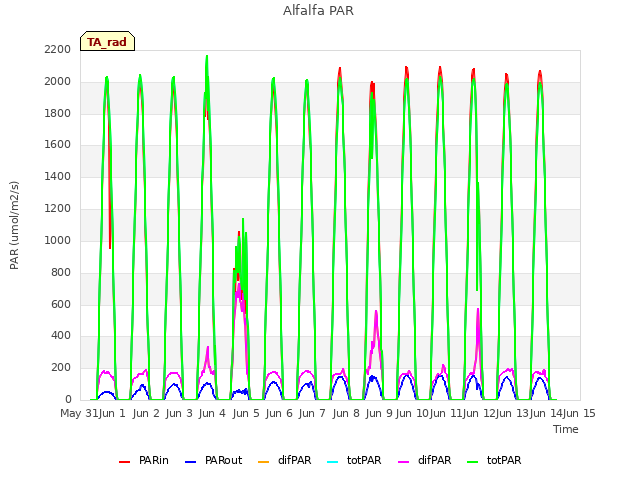Click the magenta-marked difPAR legend label
Screen dimensions: 640x480
pos(435,460)
